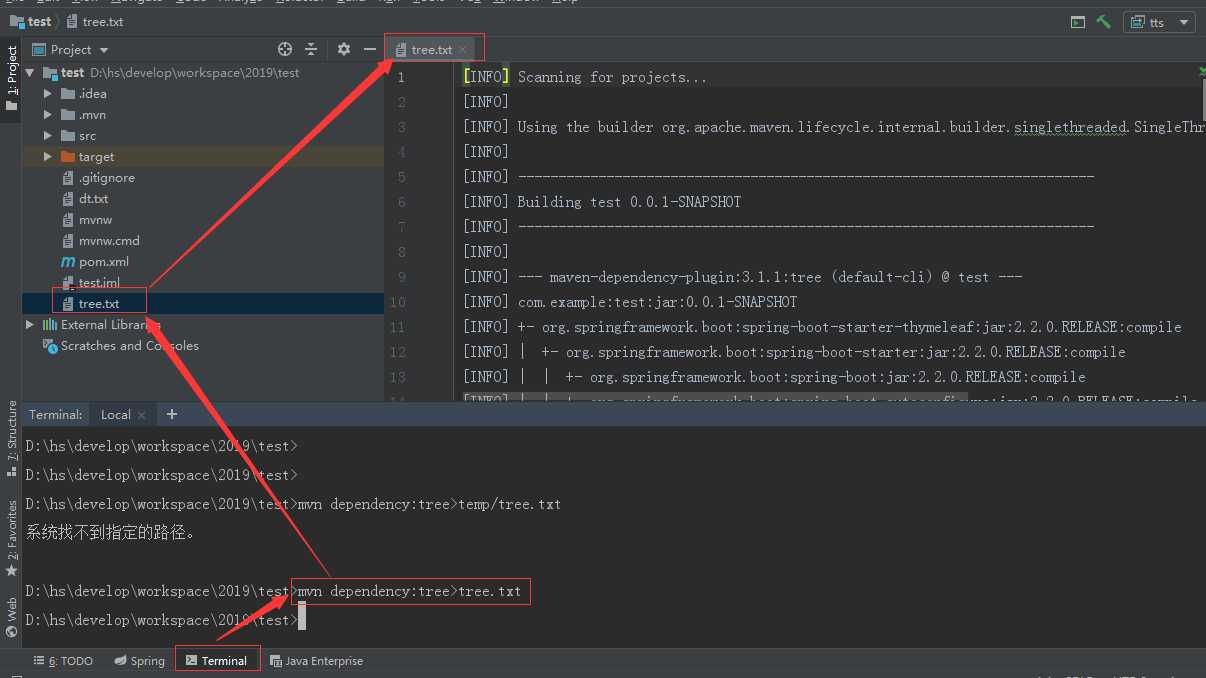
Task: Select Scratches and Consoles node
Action: 130,345
